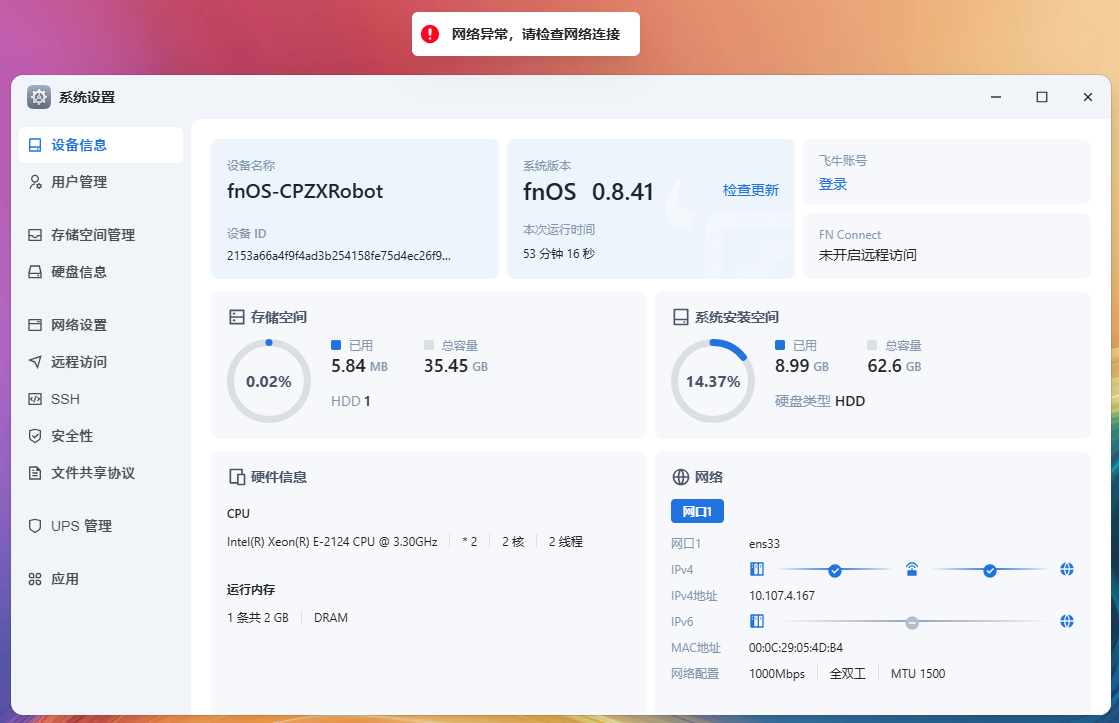Click the red error alert icon
This screenshot has width=1119, height=723.
pos(430,34)
